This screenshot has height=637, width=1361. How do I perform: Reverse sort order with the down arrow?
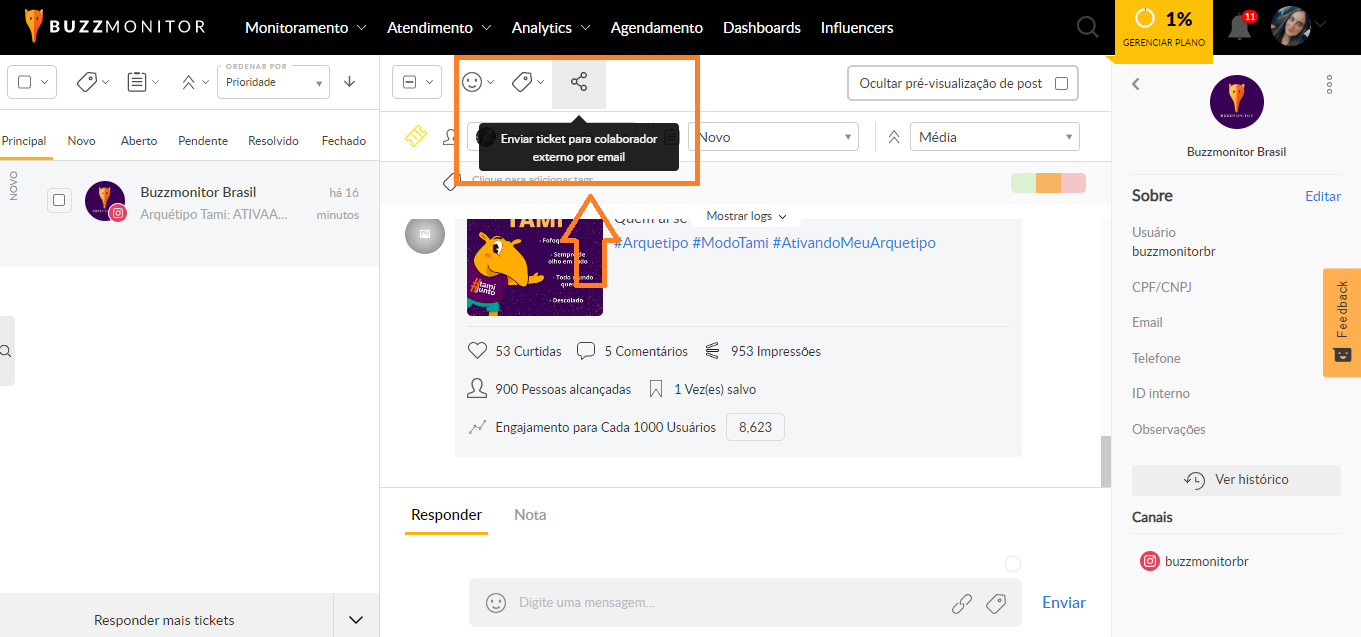point(349,82)
